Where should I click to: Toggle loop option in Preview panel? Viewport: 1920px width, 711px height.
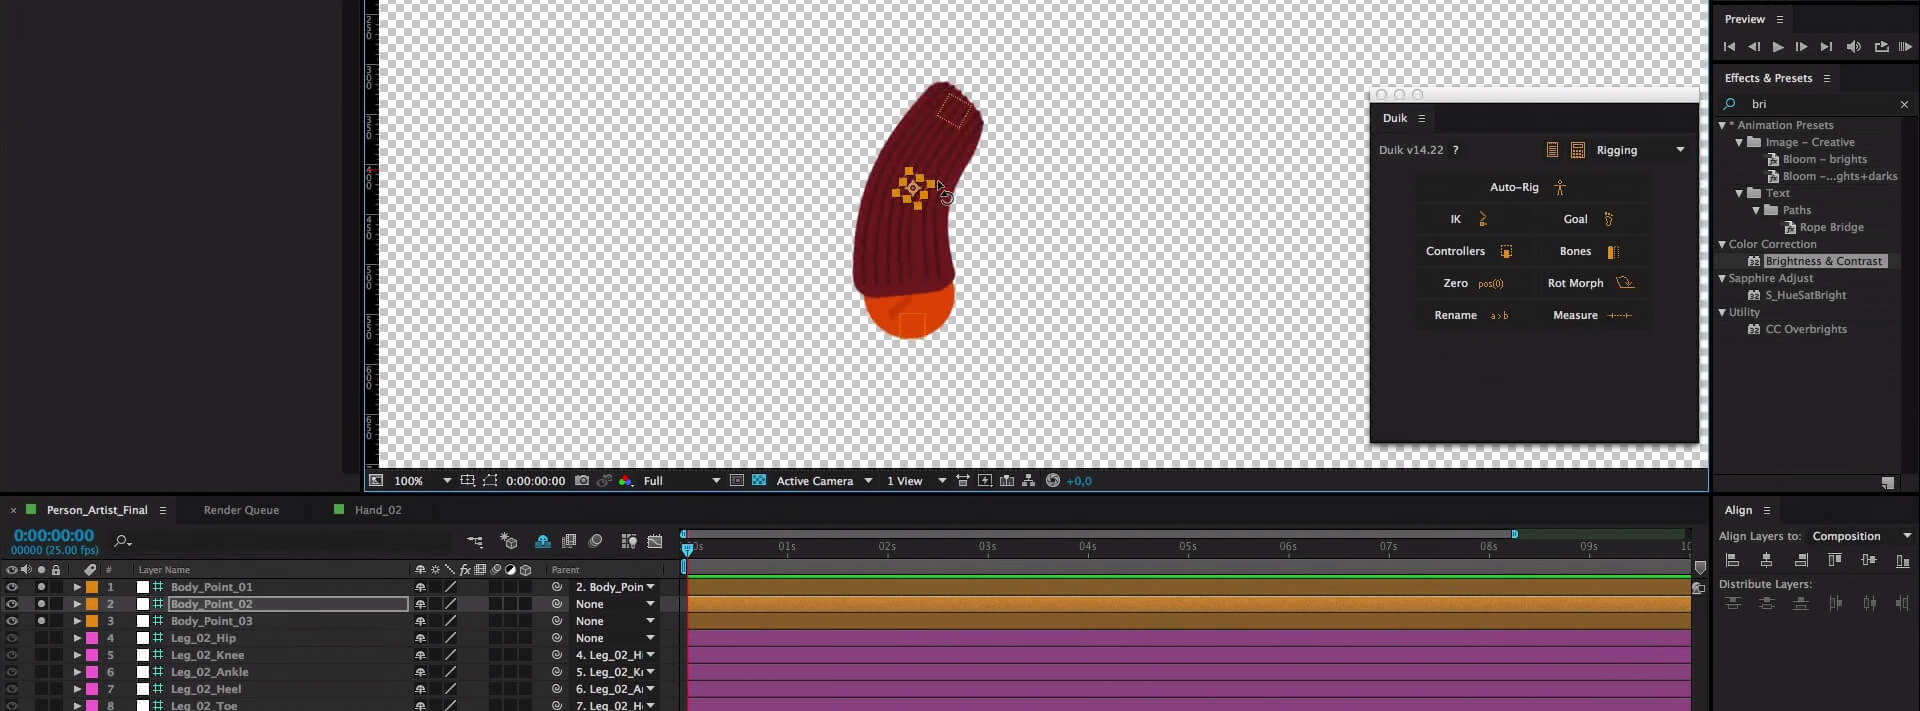[x=1881, y=47]
